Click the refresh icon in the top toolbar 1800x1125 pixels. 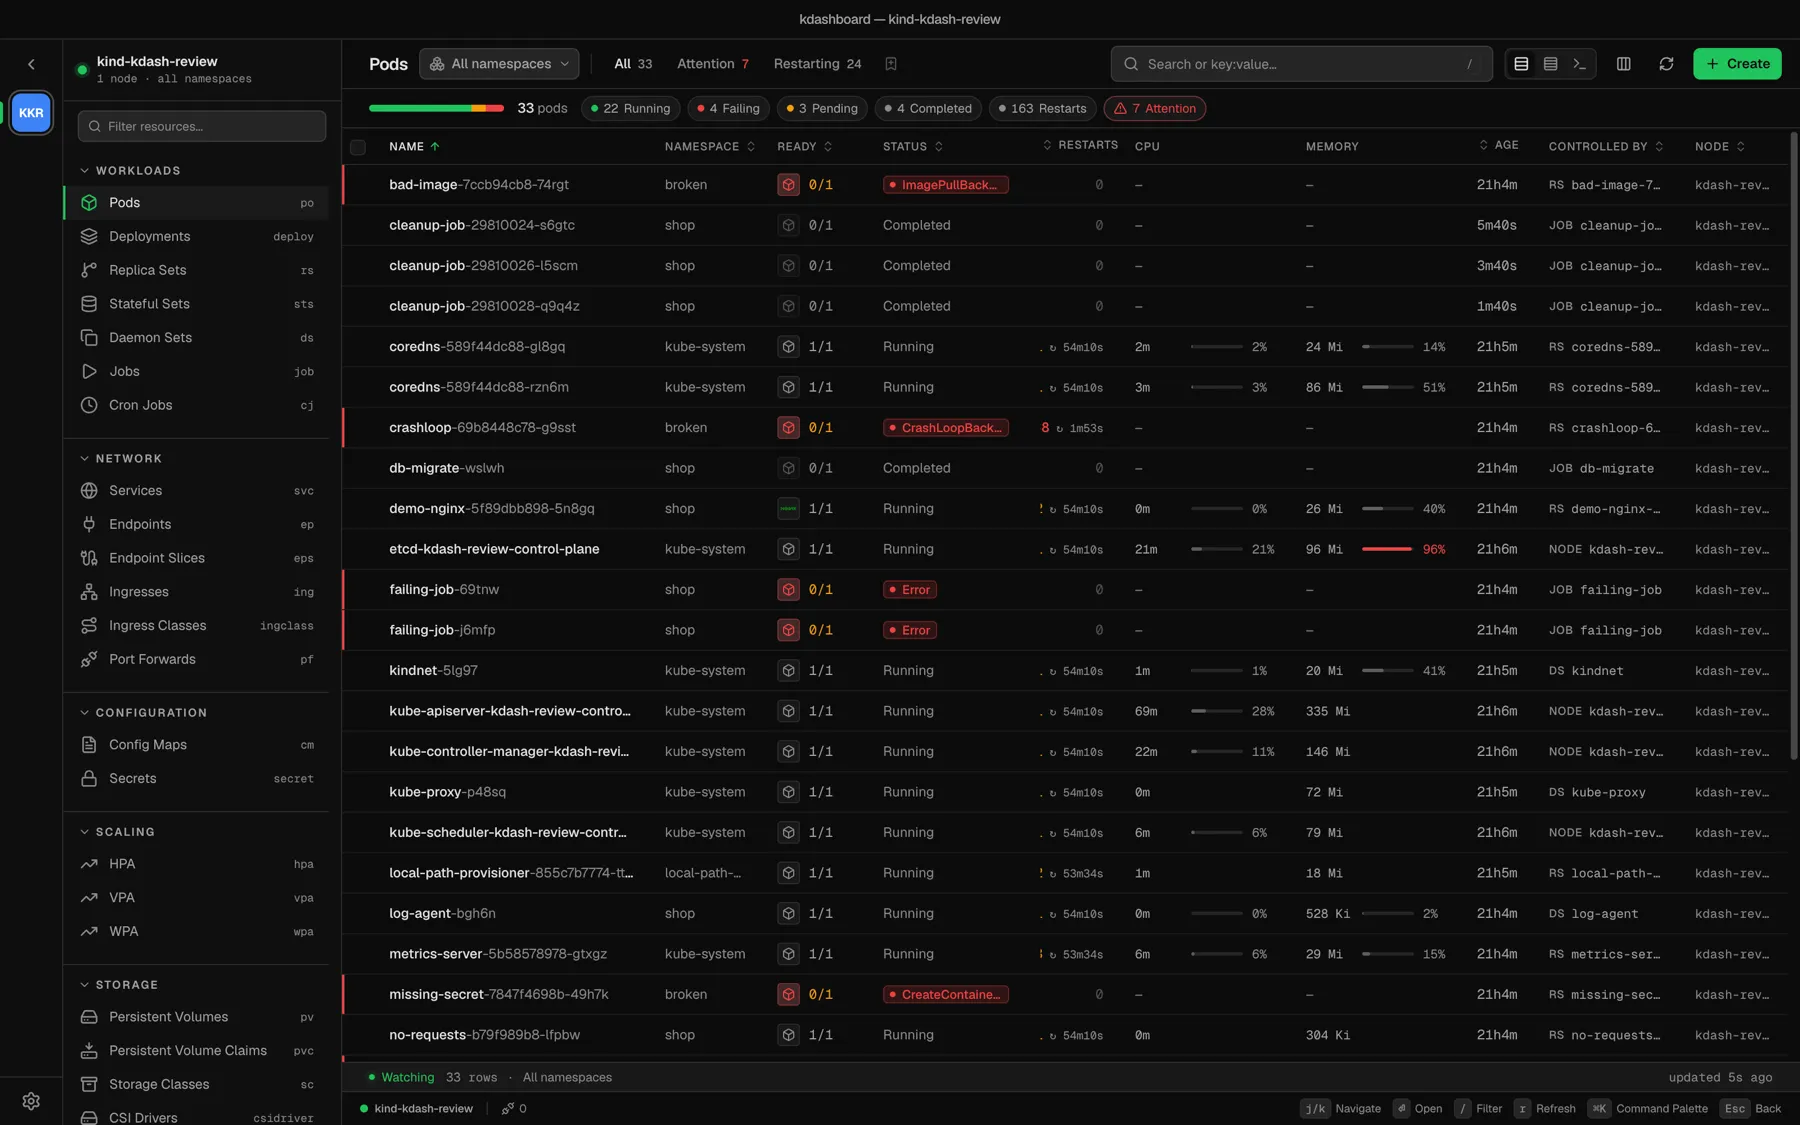(x=1666, y=64)
